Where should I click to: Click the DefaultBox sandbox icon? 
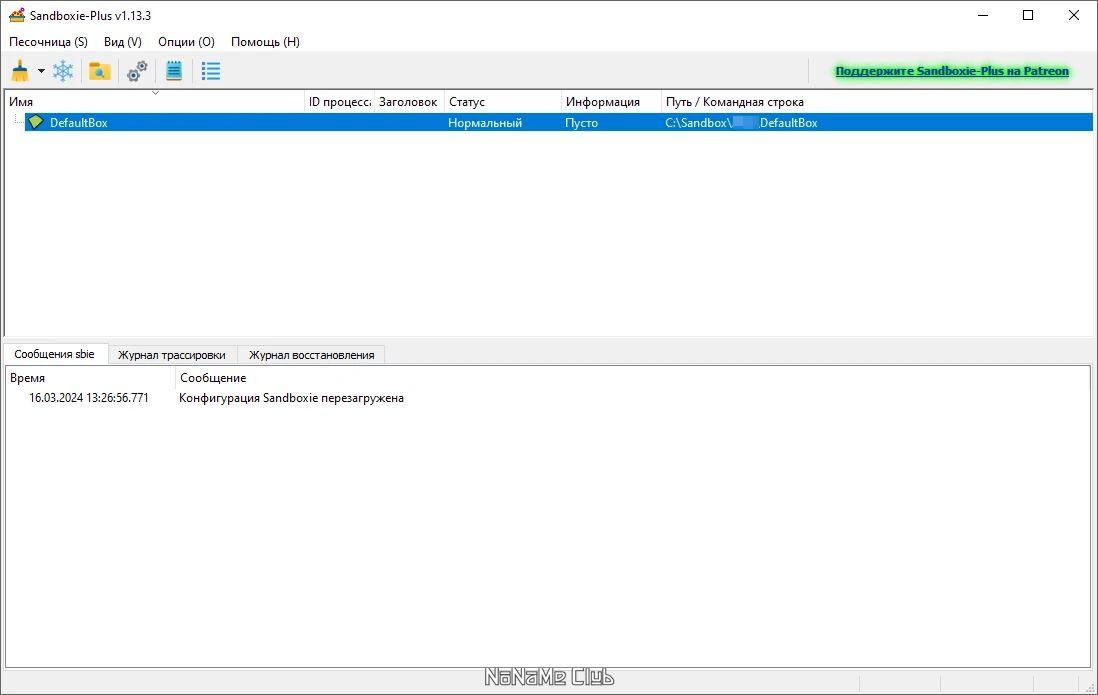coord(36,122)
